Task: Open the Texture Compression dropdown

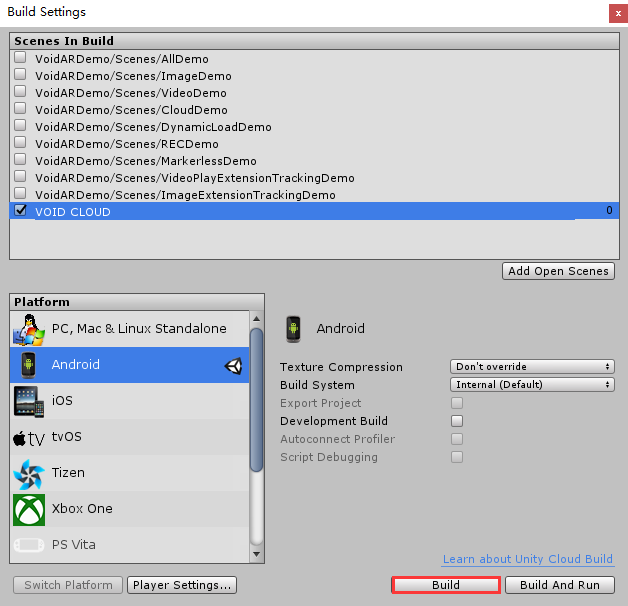Action: [x=532, y=366]
